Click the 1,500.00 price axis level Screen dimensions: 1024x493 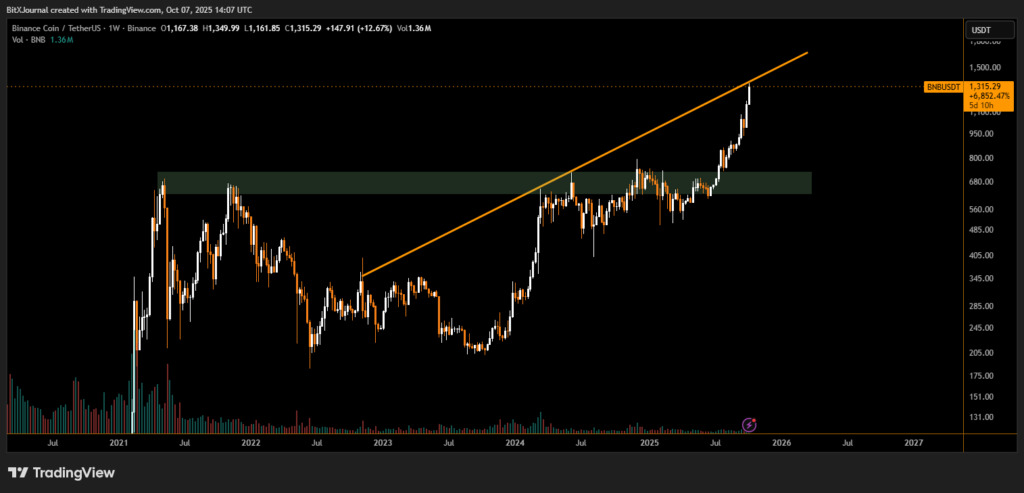pyautogui.click(x=984, y=68)
